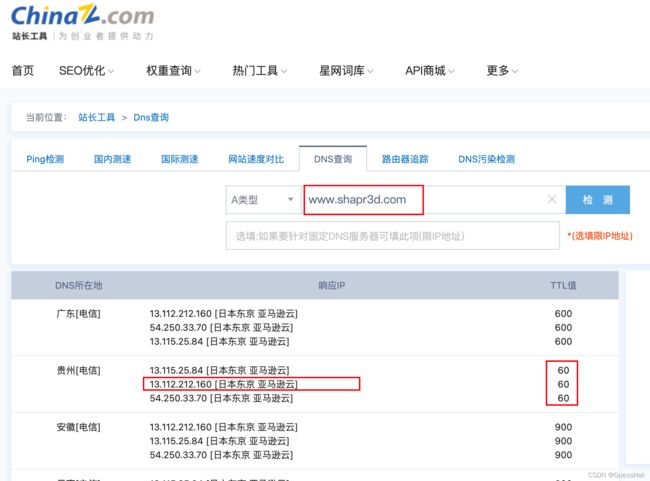
Task: Select the 广东[电信] row label
Action: click(x=78, y=313)
